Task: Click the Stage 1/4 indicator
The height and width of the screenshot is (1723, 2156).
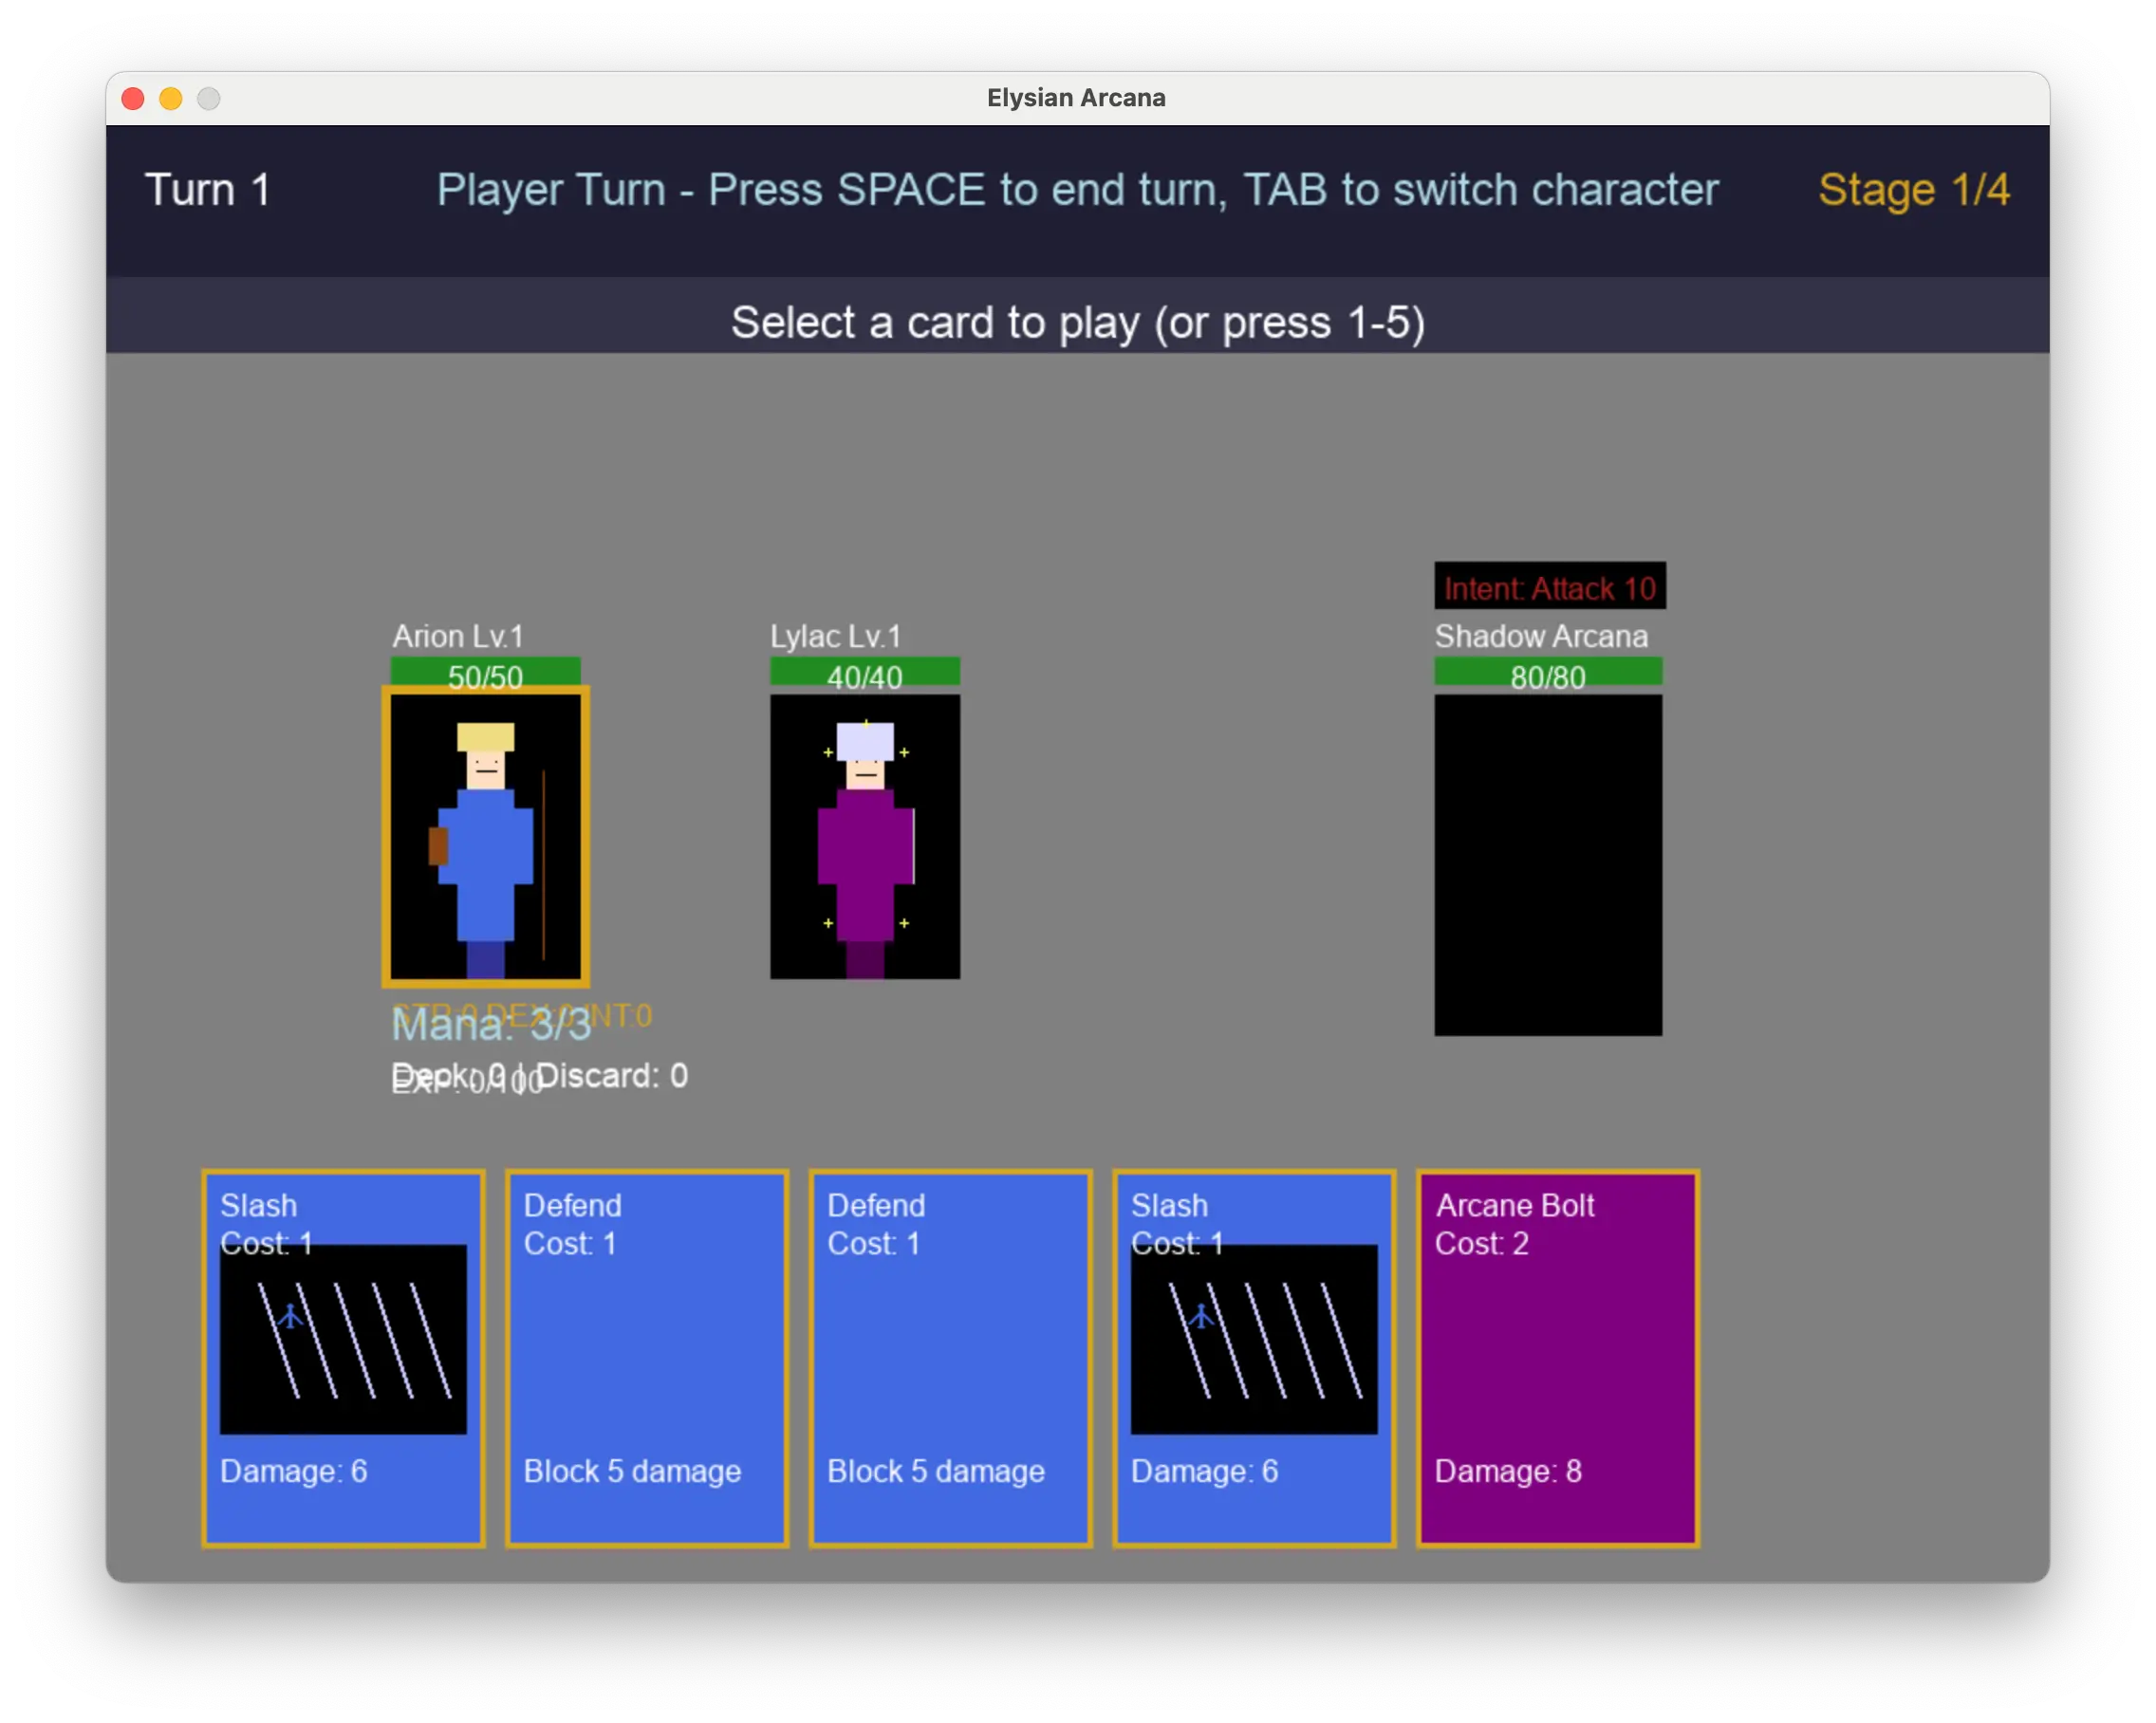Action: pyautogui.click(x=1913, y=190)
